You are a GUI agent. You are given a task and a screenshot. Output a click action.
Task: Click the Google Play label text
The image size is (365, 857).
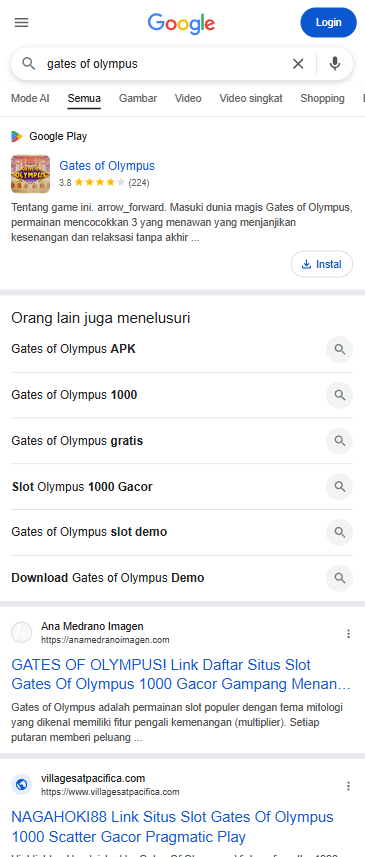point(58,137)
